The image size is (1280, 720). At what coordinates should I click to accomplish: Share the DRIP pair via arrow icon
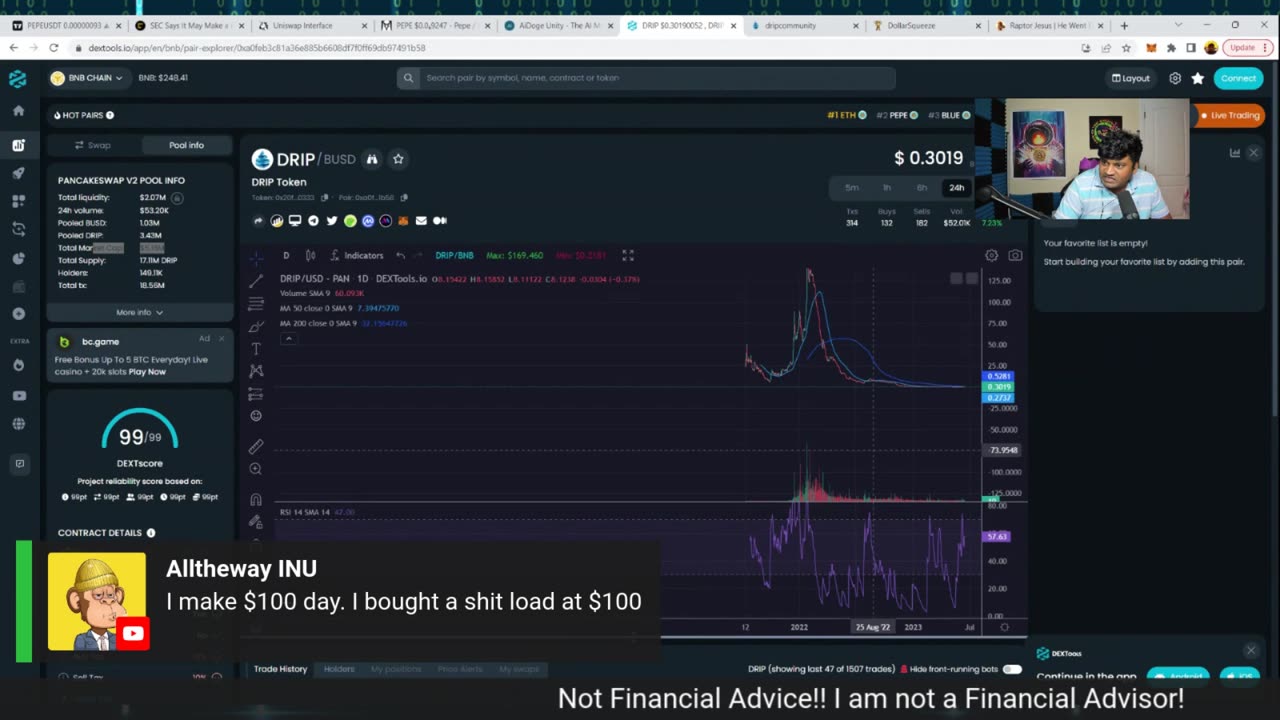pyautogui.click(x=258, y=221)
